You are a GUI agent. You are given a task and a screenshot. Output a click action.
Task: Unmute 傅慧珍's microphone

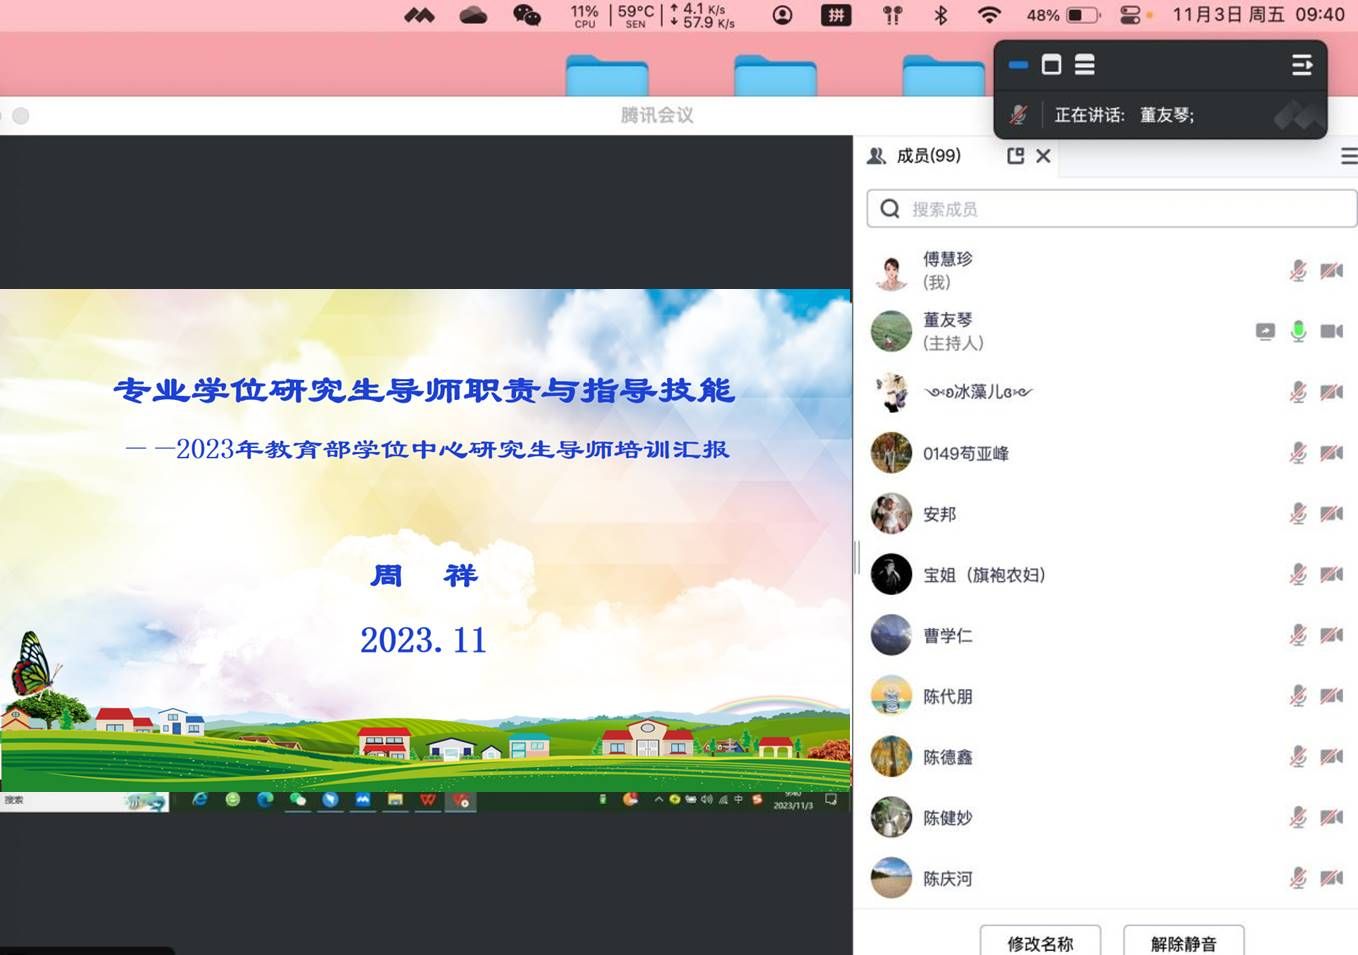1297,270
